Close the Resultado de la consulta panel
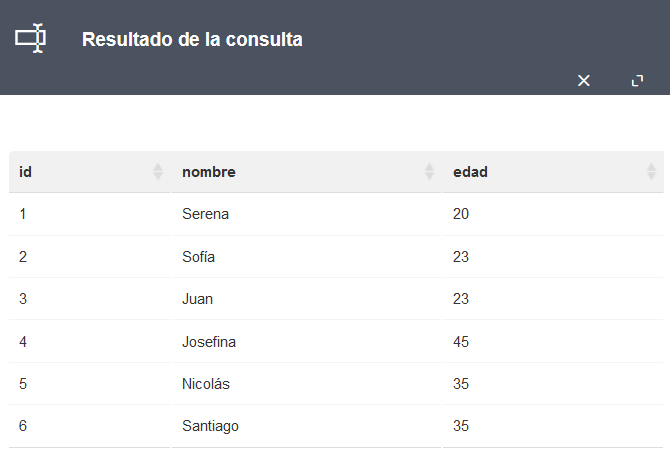The image size is (670, 470). coord(584,80)
